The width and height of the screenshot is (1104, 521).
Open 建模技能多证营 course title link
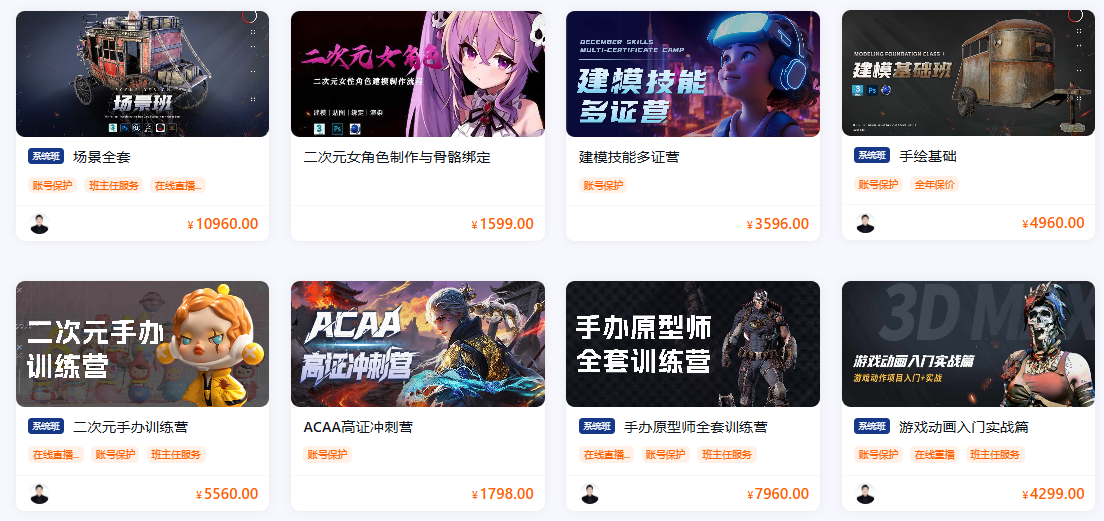point(629,157)
